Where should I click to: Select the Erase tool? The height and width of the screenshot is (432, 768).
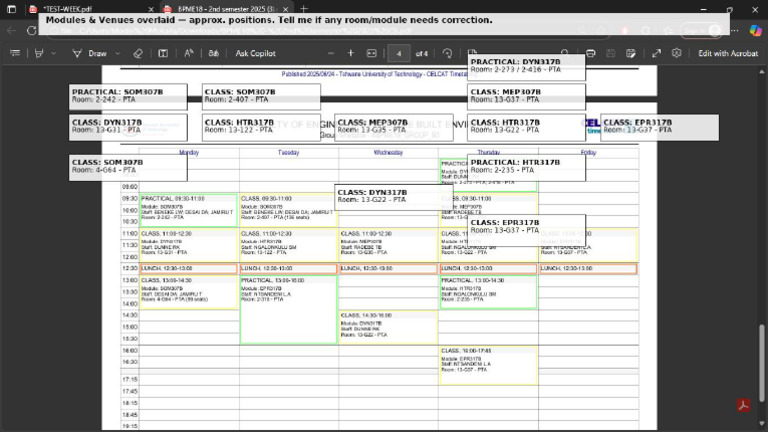click(138, 53)
